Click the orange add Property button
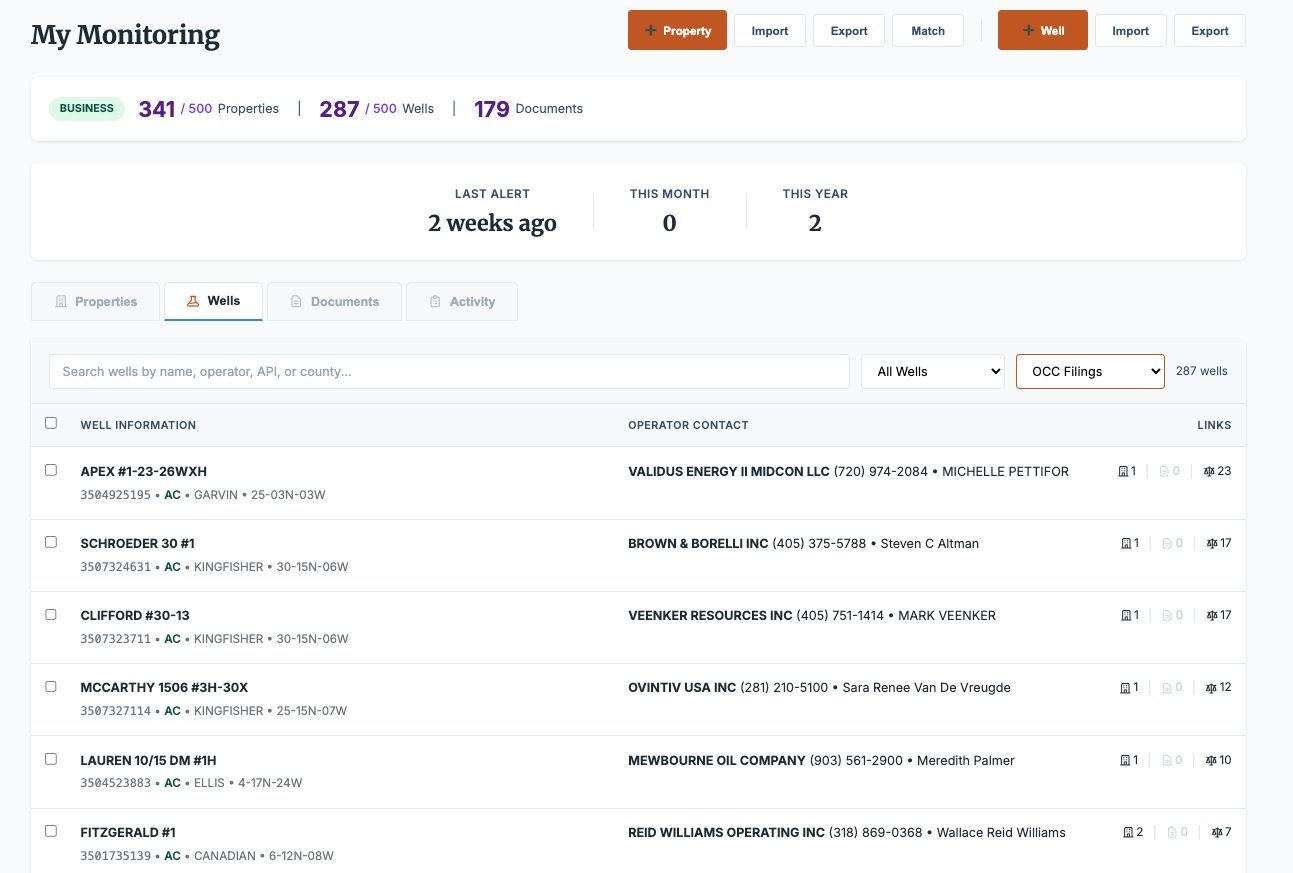1293x873 pixels. pyautogui.click(x=677, y=30)
